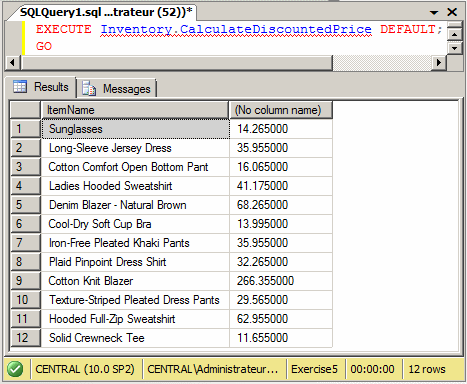This screenshot has height=384, width=467.
Task: Click the CENTRAL\Administrateur login status entry
Action: [213, 369]
